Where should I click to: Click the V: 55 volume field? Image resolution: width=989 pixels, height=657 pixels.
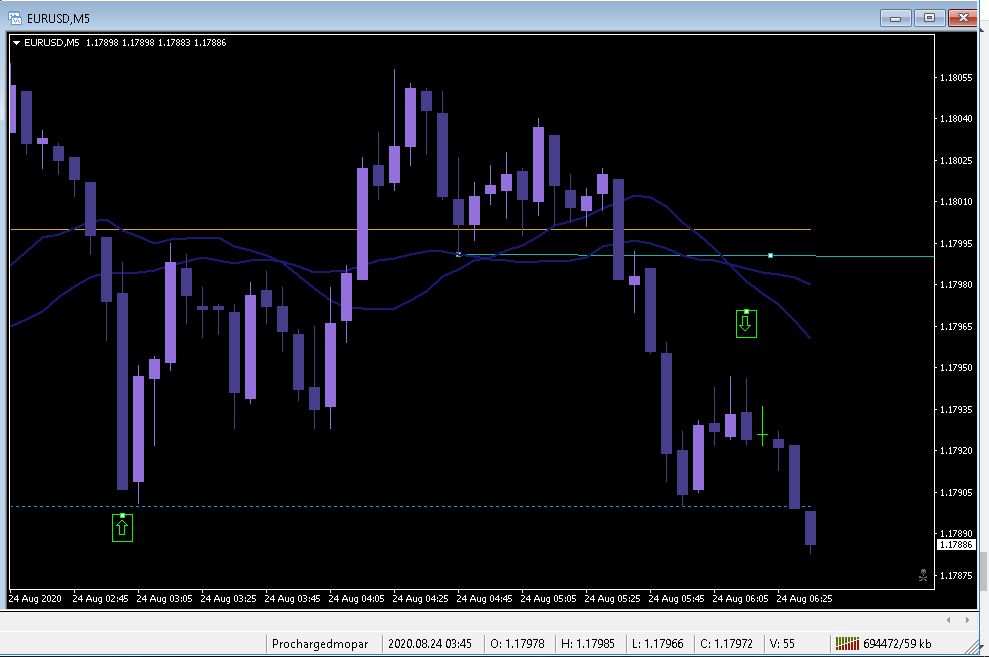tap(782, 644)
